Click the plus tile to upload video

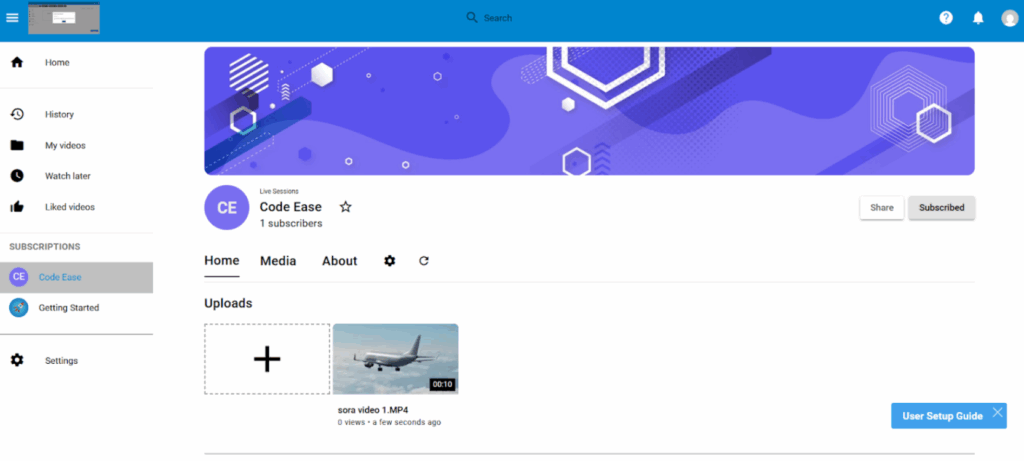click(267, 359)
